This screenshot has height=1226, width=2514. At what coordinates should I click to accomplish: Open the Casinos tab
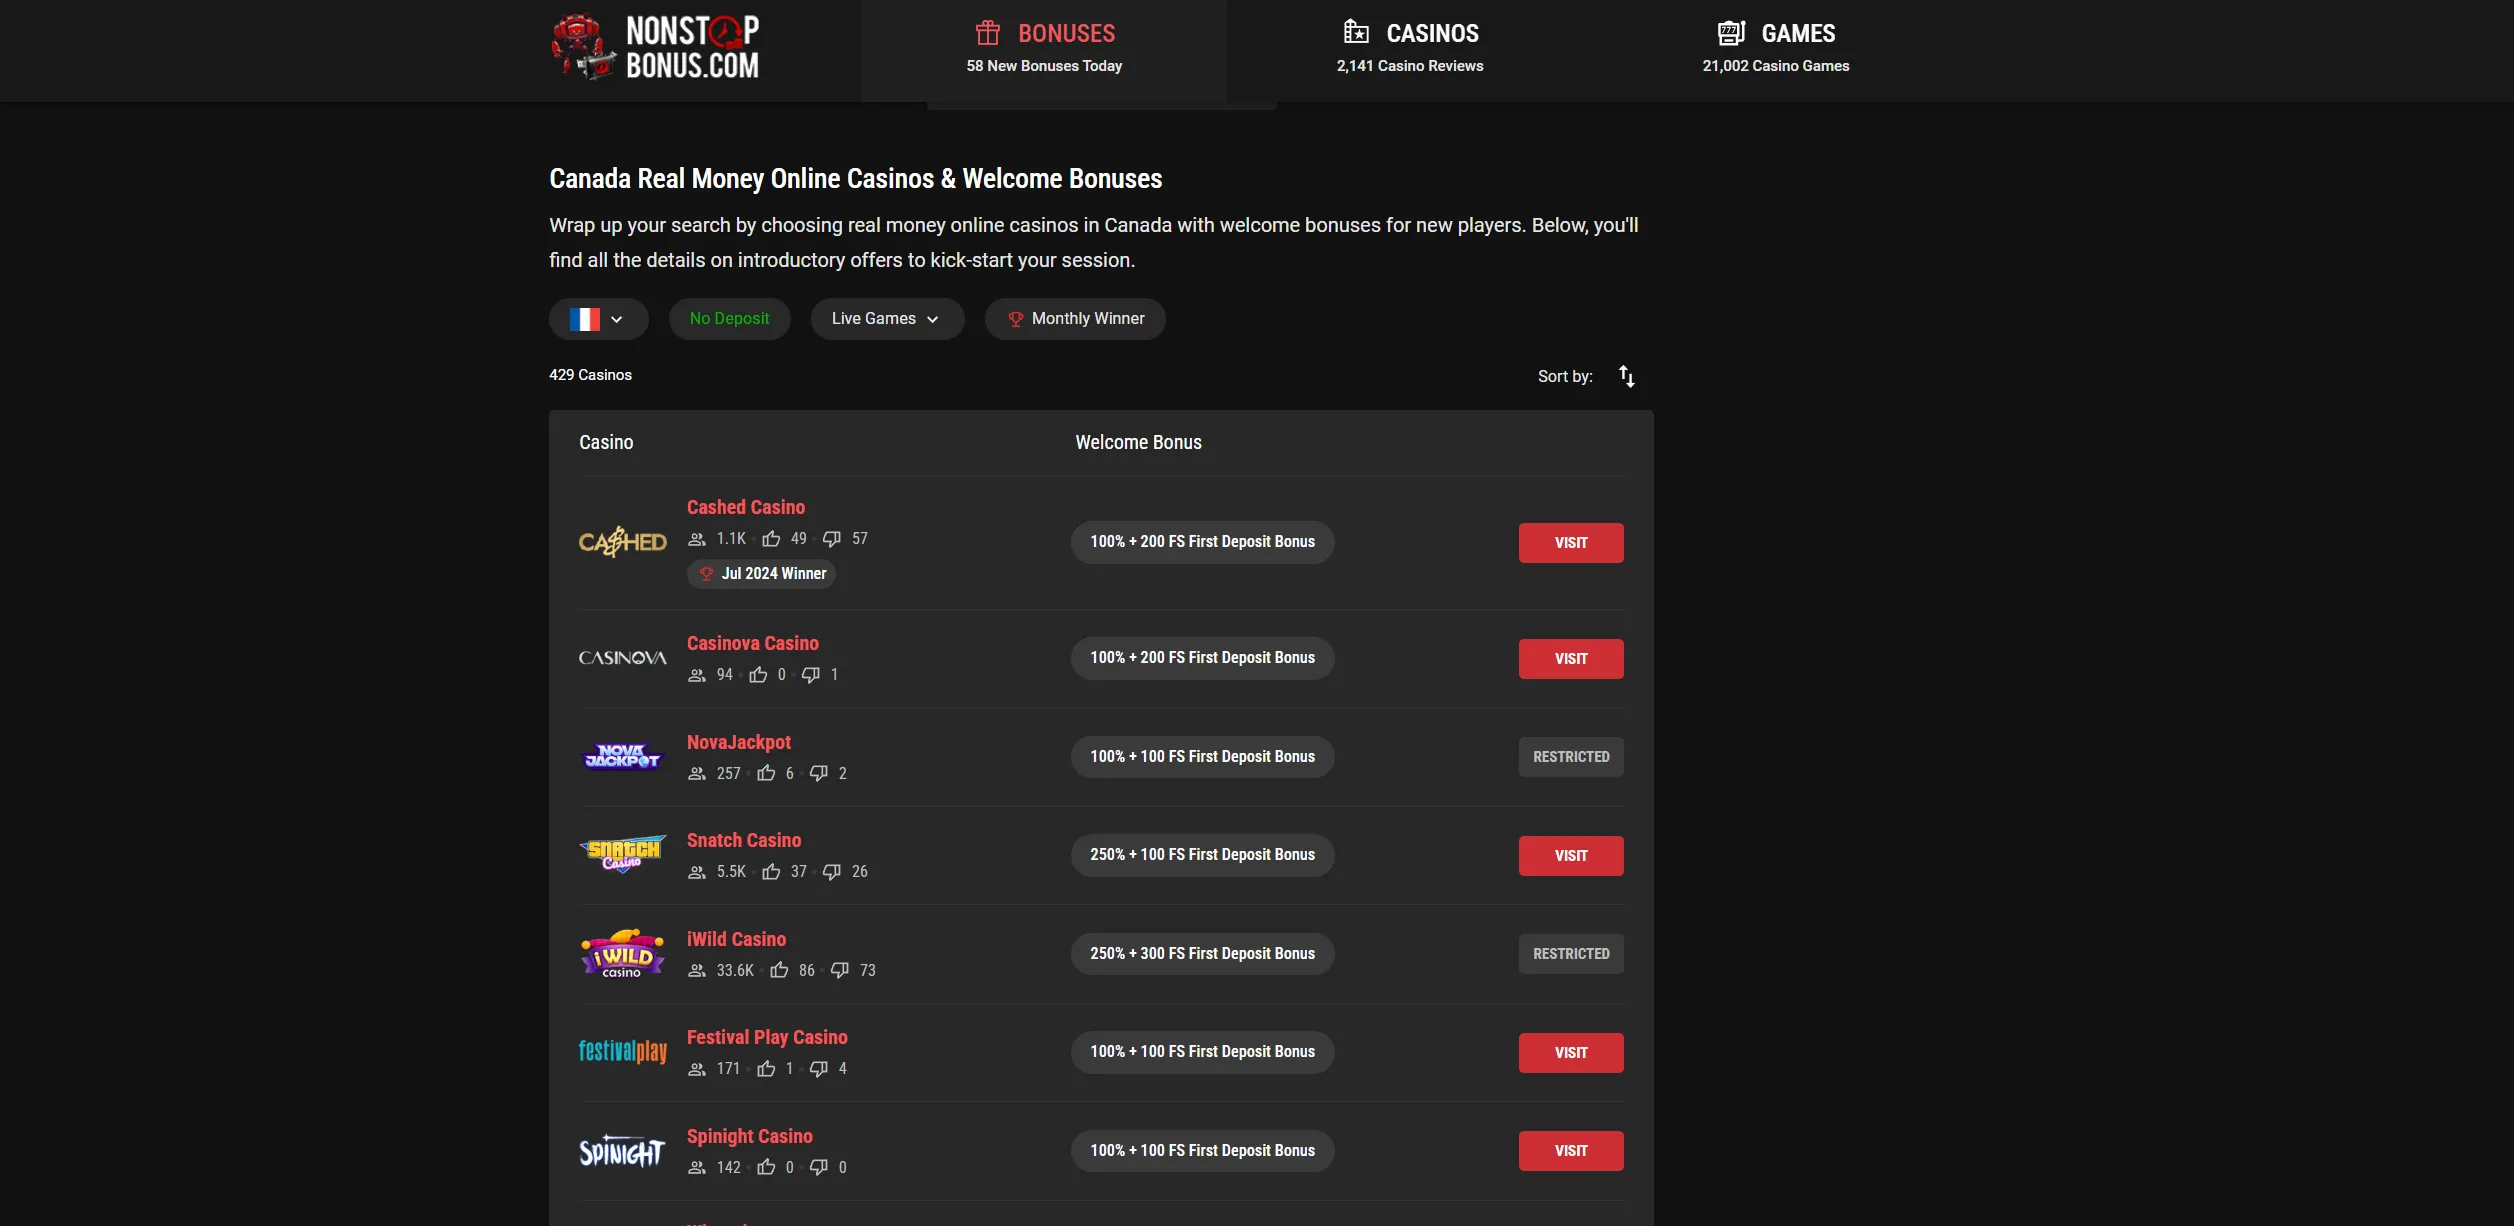(1410, 48)
